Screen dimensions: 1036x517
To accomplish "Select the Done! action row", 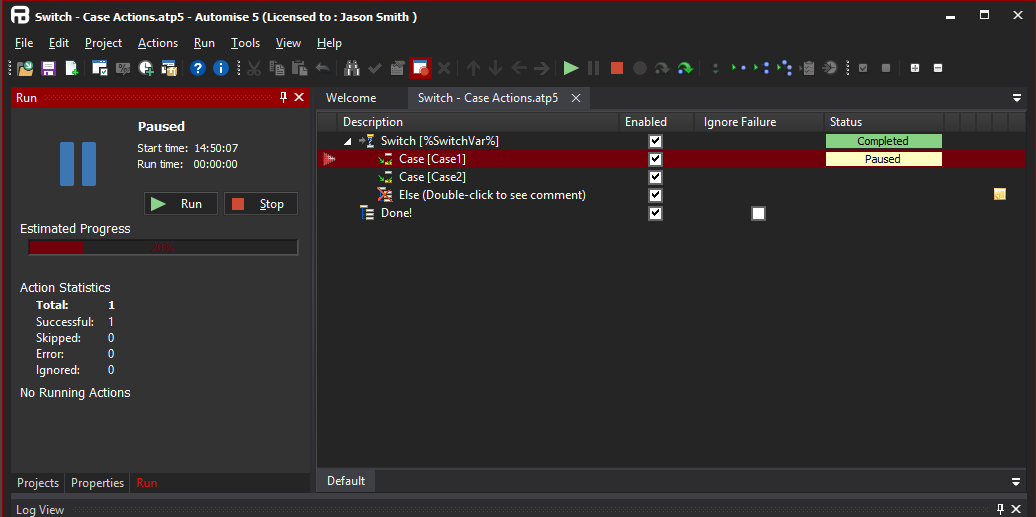I will tap(671, 213).
